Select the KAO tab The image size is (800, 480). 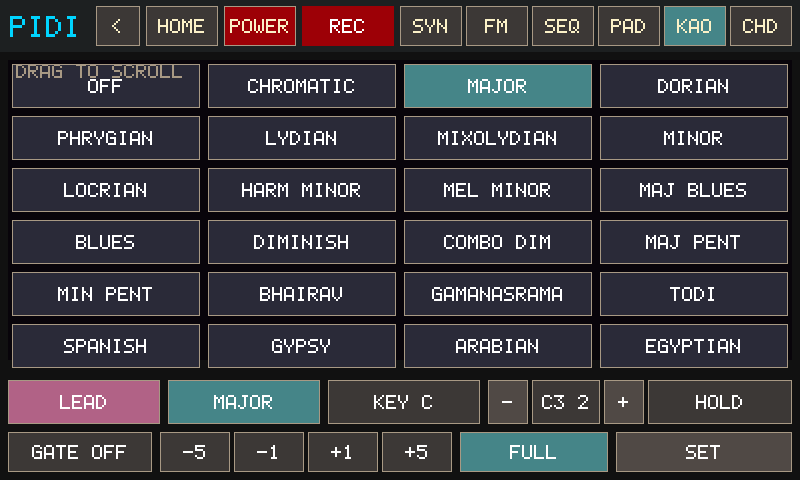click(x=695, y=26)
